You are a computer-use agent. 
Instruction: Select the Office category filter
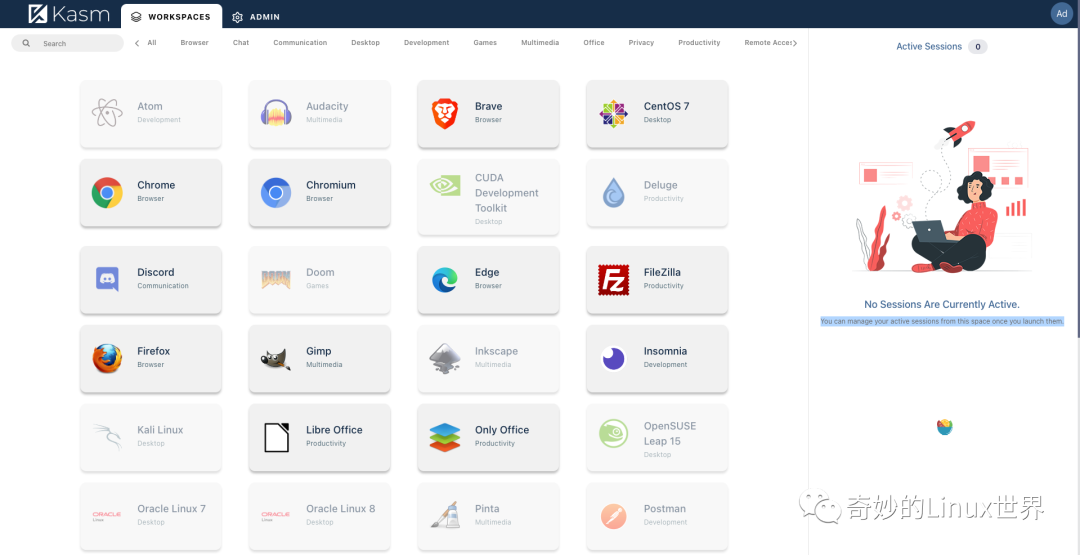click(x=594, y=43)
